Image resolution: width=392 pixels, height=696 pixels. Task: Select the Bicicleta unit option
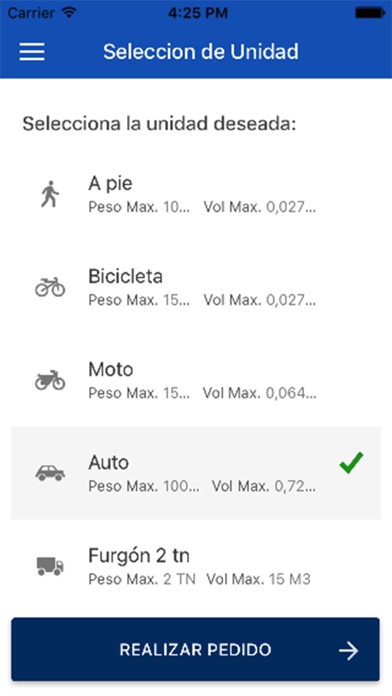pos(196,287)
